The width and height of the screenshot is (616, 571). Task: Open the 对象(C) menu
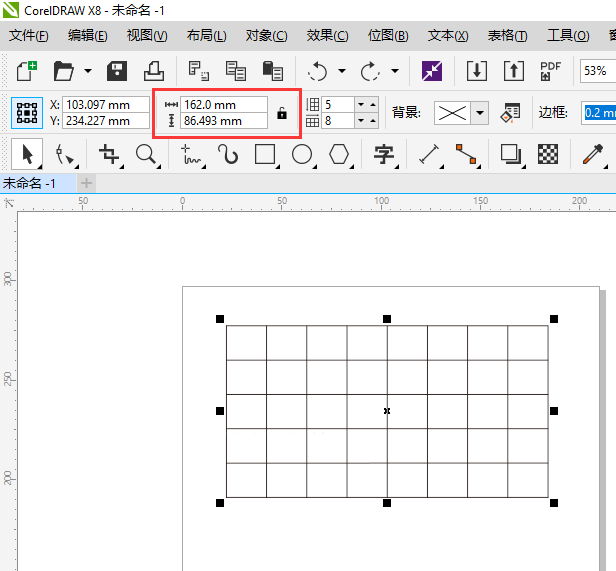266,36
